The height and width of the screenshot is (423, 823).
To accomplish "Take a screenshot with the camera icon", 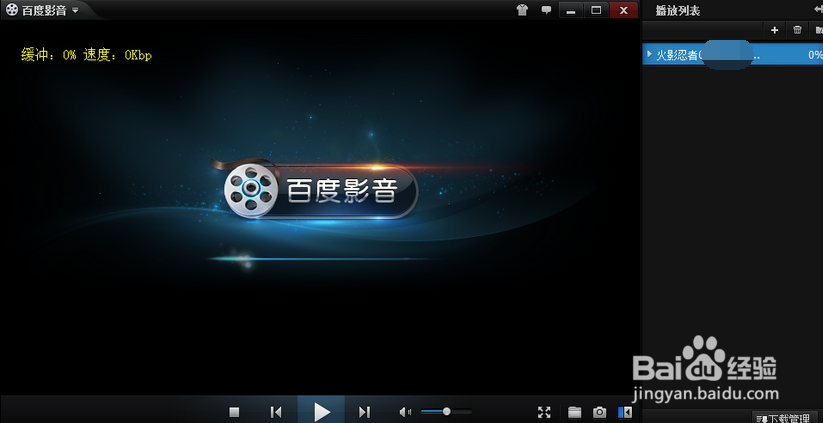I will [599, 412].
